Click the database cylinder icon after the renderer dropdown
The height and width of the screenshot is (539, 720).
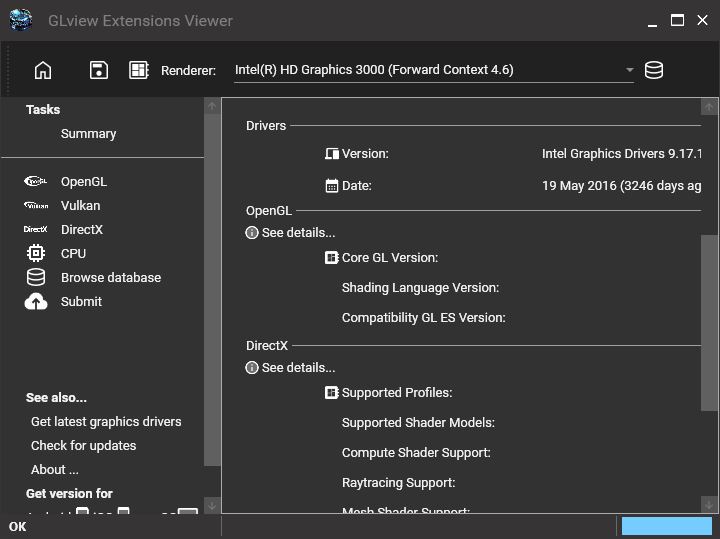click(x=653, y=70)
